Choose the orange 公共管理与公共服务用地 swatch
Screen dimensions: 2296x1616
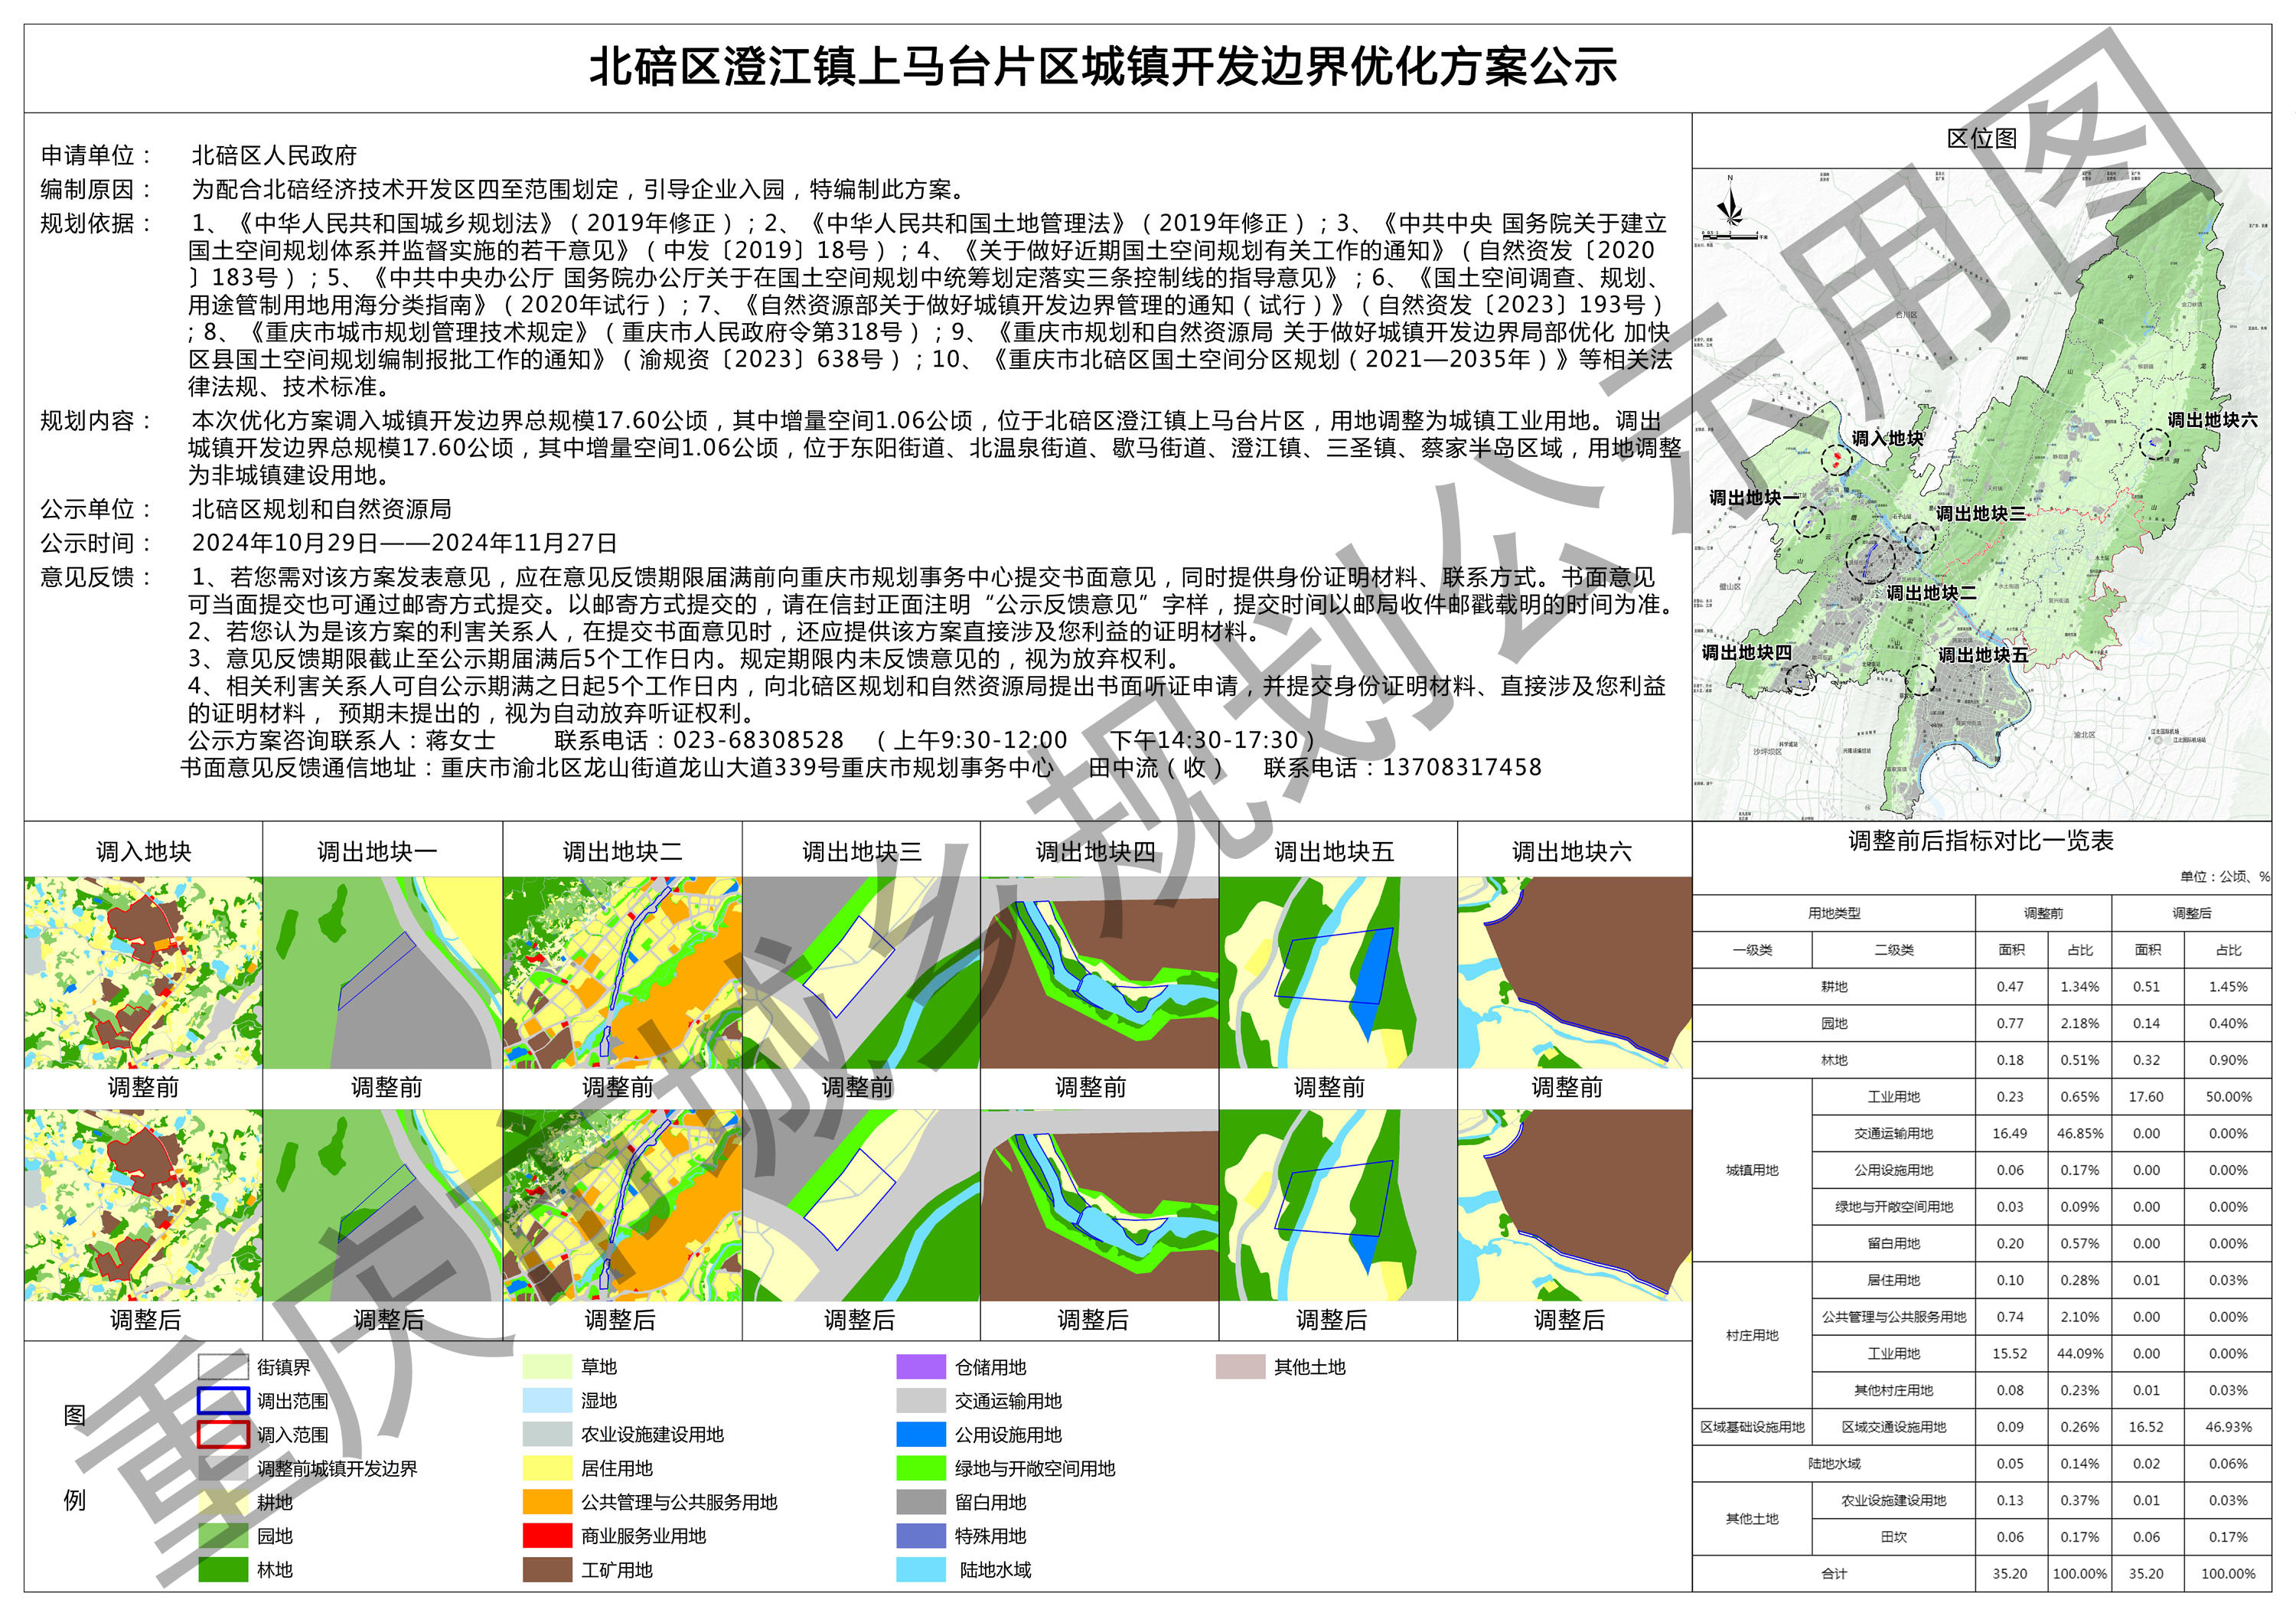pos(547,1502)
